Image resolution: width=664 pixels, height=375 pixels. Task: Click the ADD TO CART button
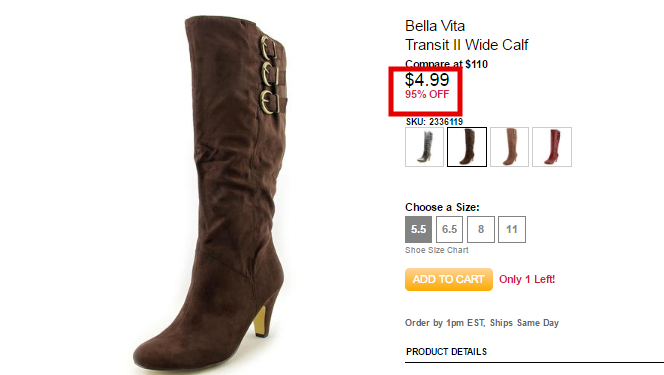click(449, 279)
